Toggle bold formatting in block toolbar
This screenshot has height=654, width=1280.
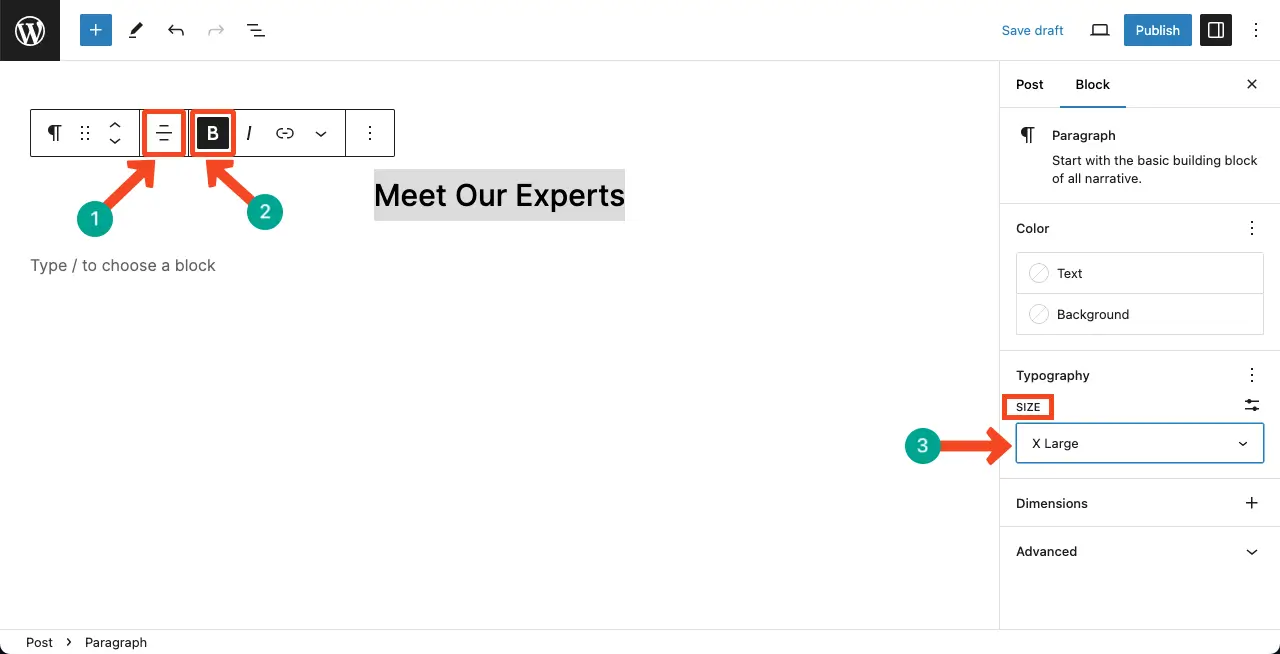click(x=213, y=133)
